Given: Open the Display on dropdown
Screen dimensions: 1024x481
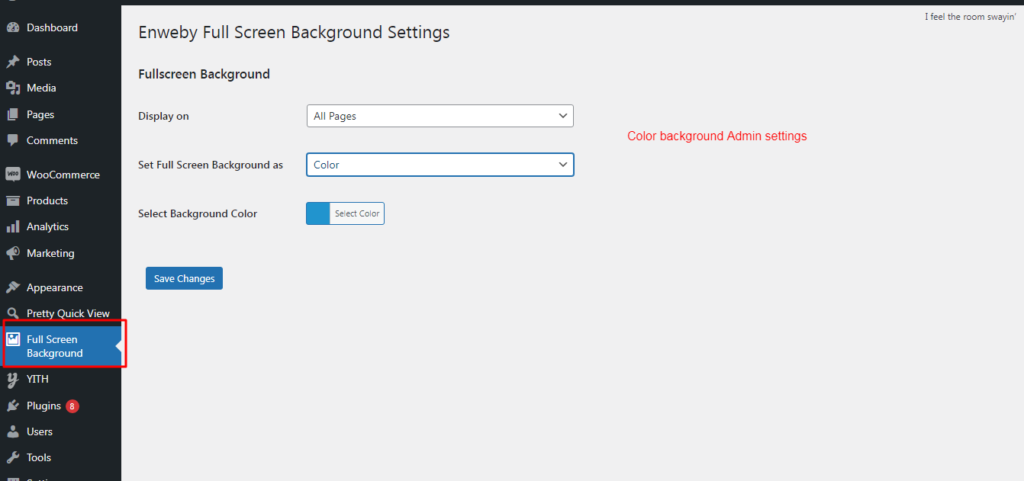Looking at the screenshot, I should [440, 116].
